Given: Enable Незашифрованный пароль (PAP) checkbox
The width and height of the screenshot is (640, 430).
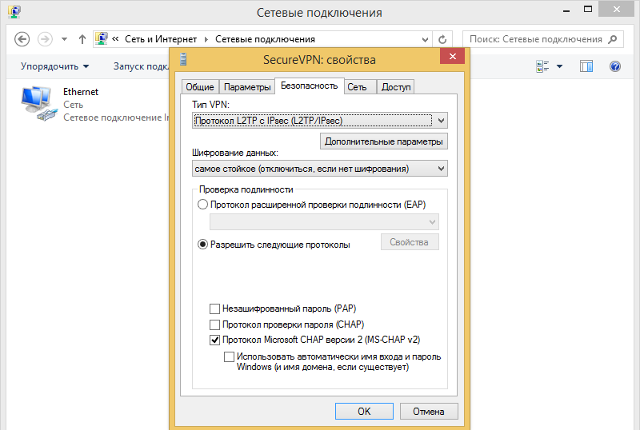Looking at the screenshot, I should (x=215, y=309).
